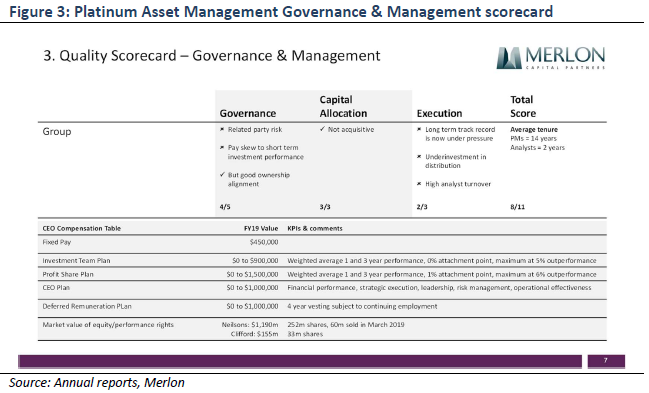Select the Governance column header

(x=248, y=113)
